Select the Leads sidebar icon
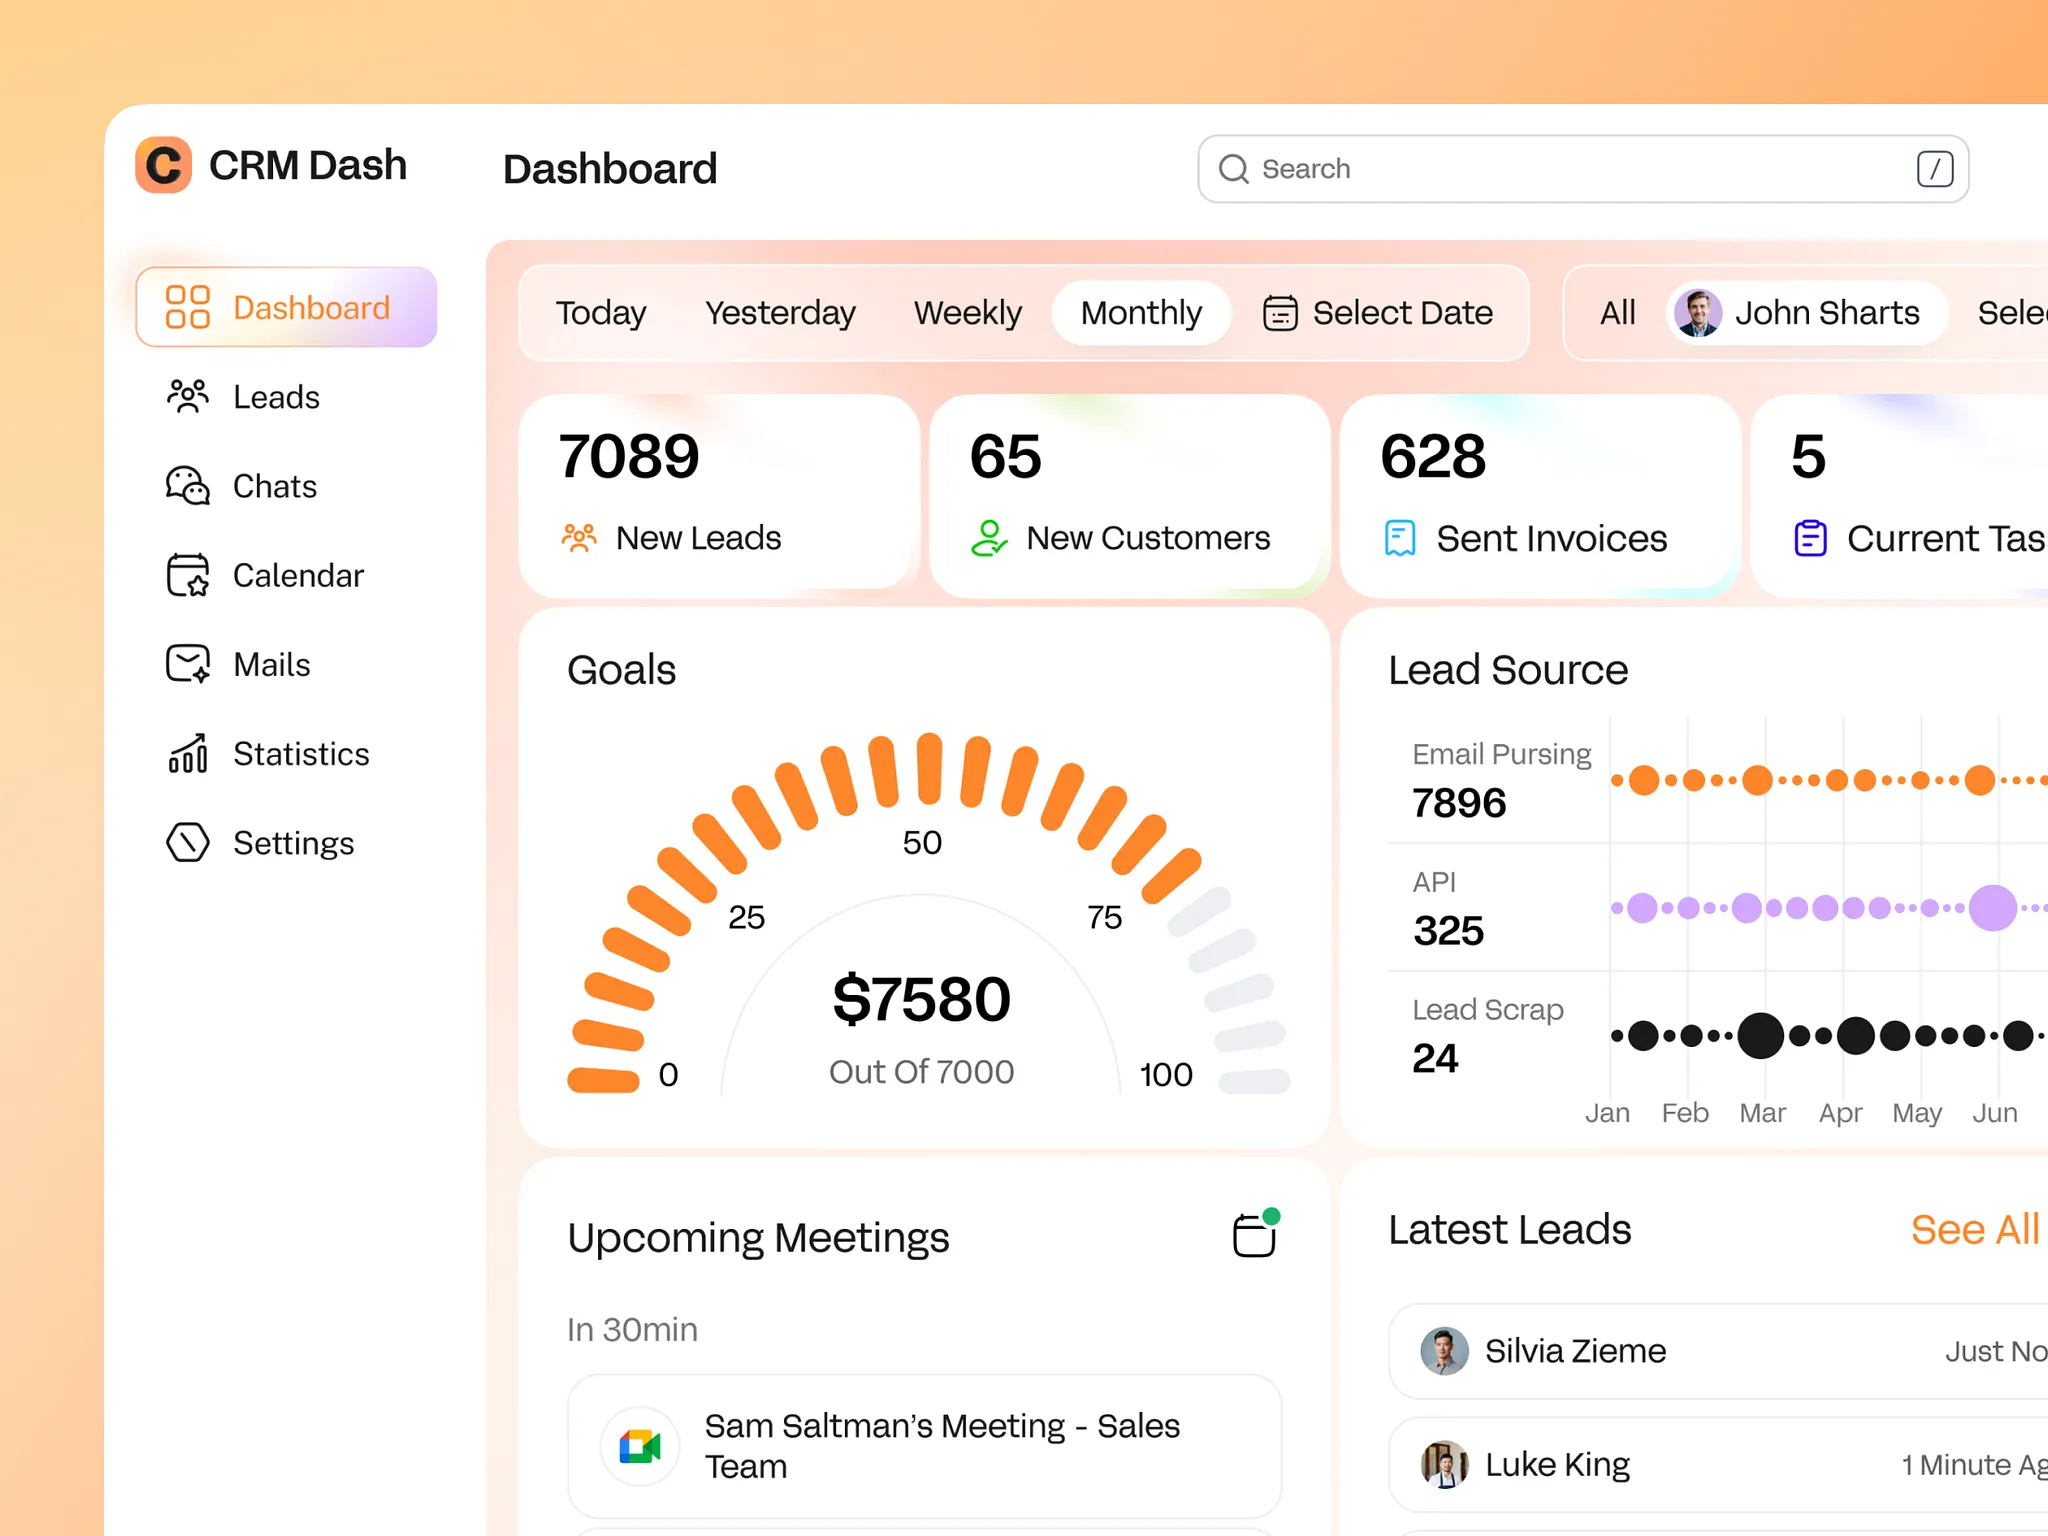This screenshot has width=2048, height=1536. click(188, 396)
